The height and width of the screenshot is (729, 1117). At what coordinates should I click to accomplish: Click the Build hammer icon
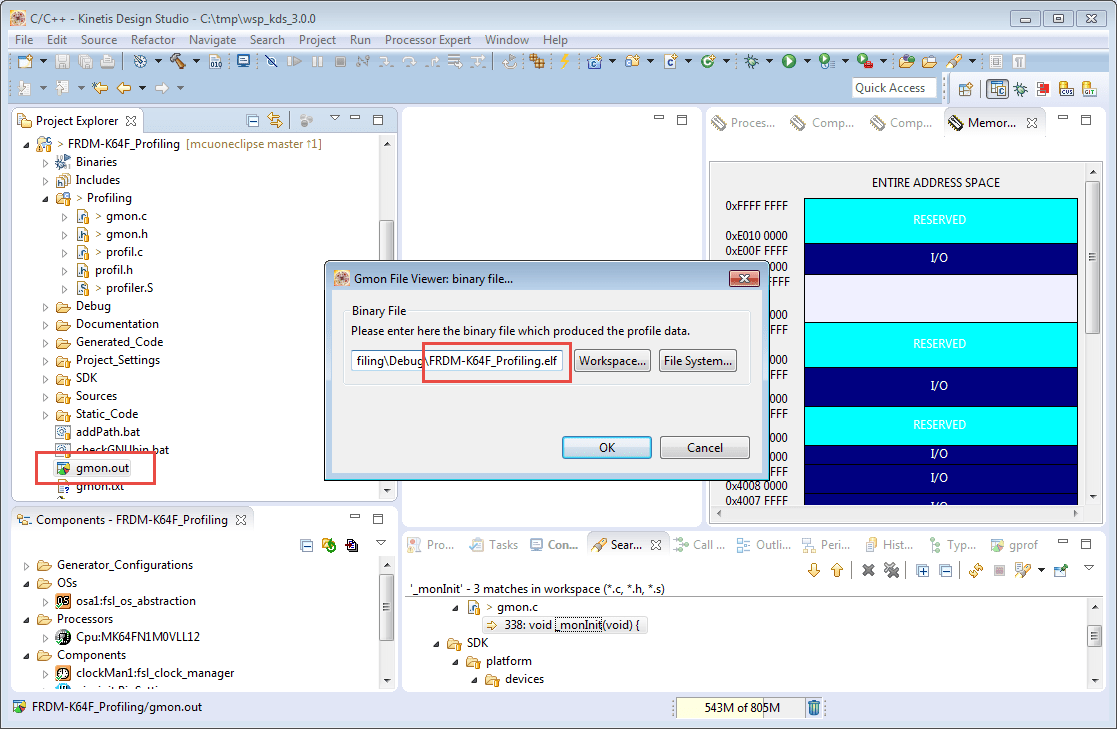(177, 61)
